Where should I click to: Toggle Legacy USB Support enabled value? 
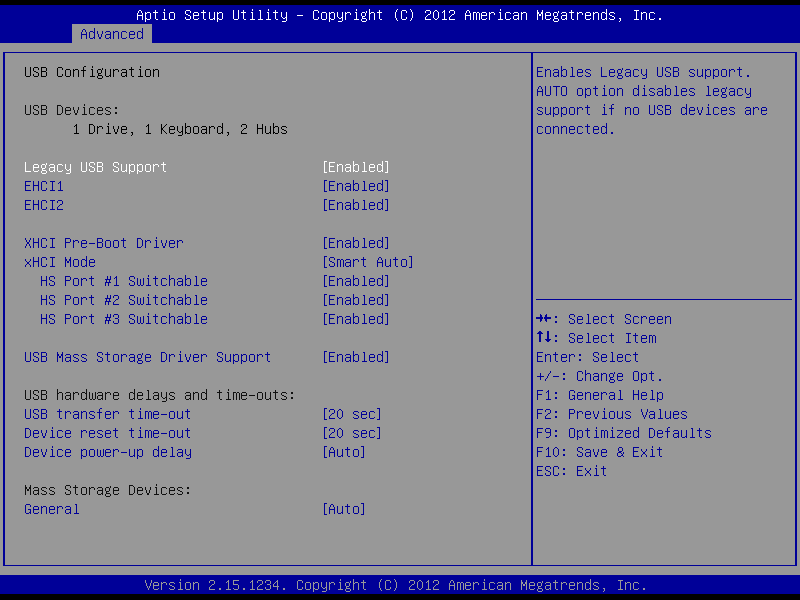(x=355, y=167)
